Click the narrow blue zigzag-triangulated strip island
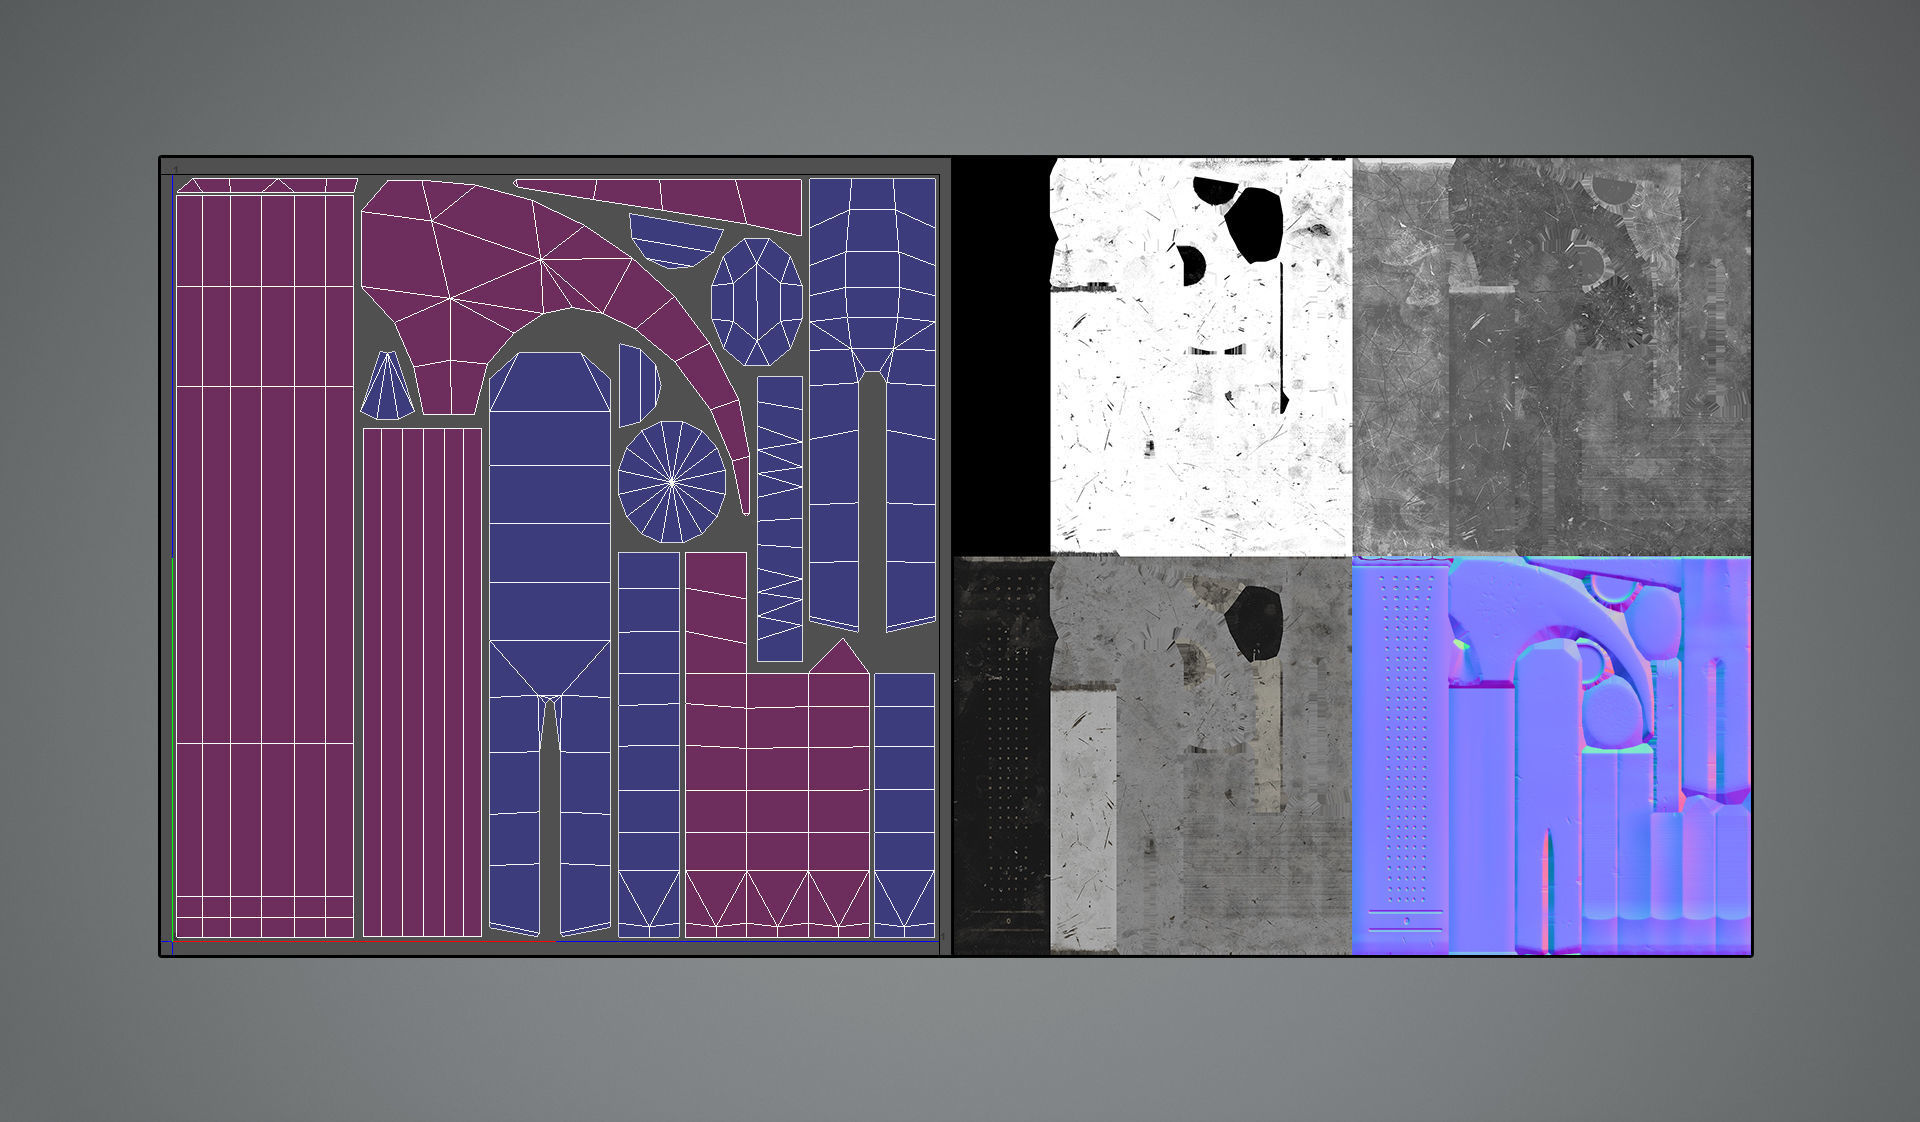 pos(780,518)
